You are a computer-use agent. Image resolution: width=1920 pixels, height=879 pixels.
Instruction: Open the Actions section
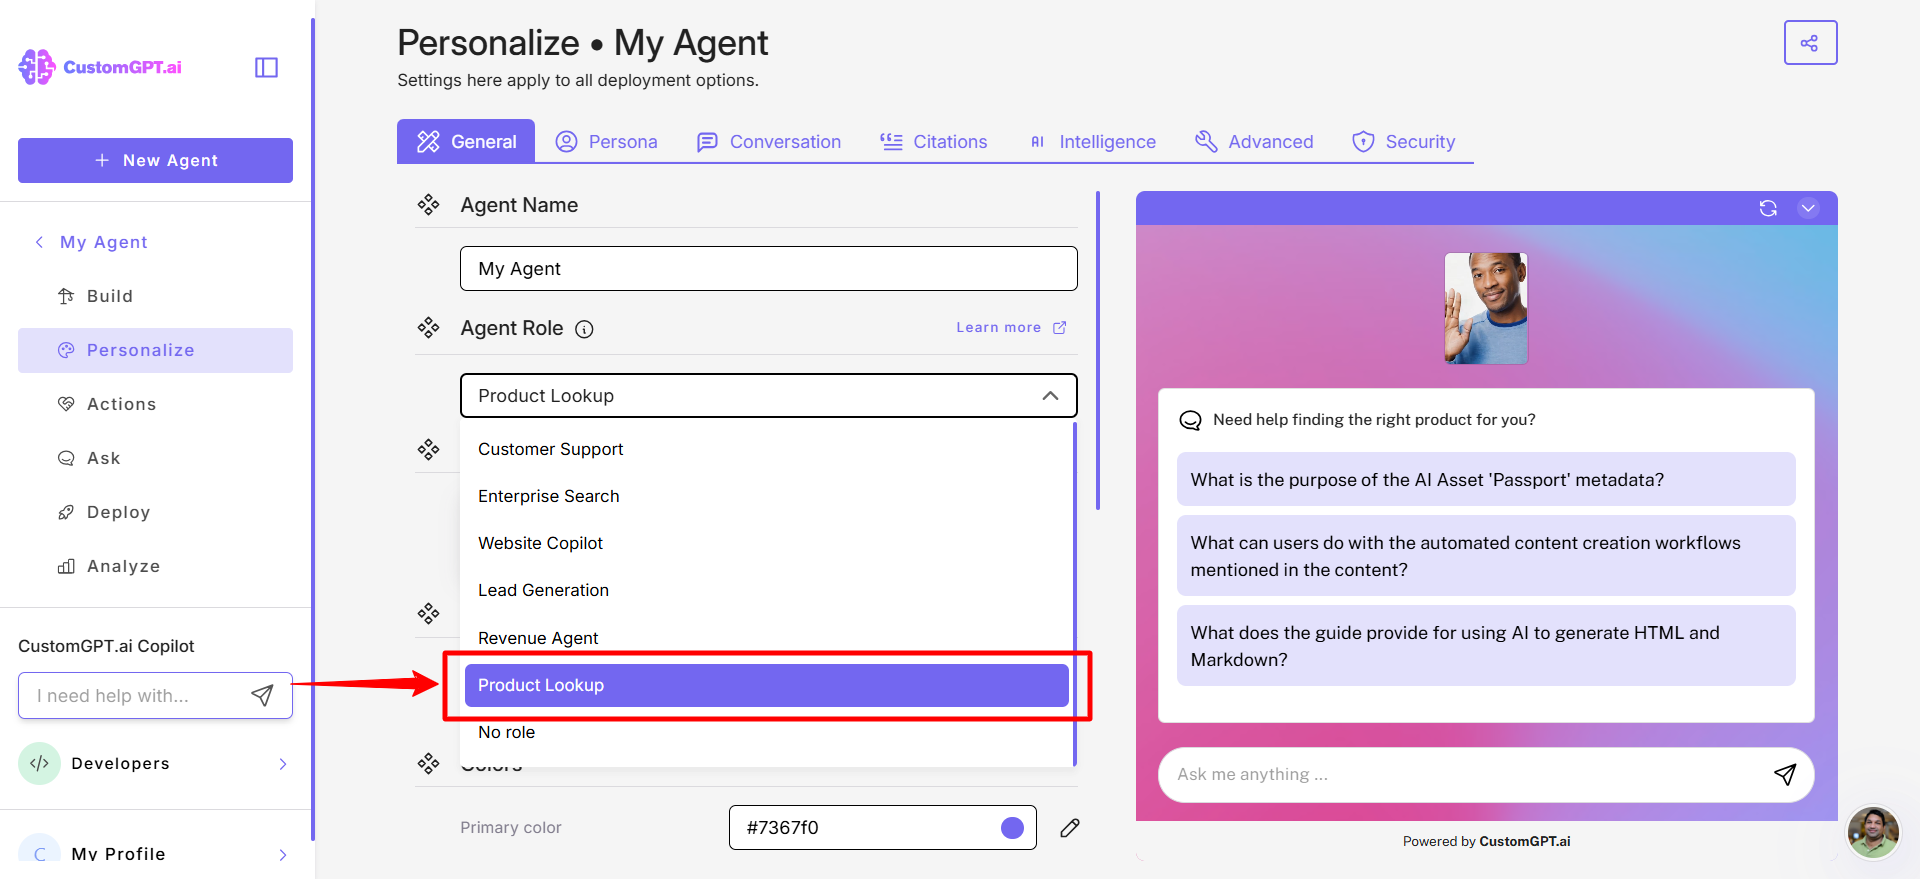(155, 404)
